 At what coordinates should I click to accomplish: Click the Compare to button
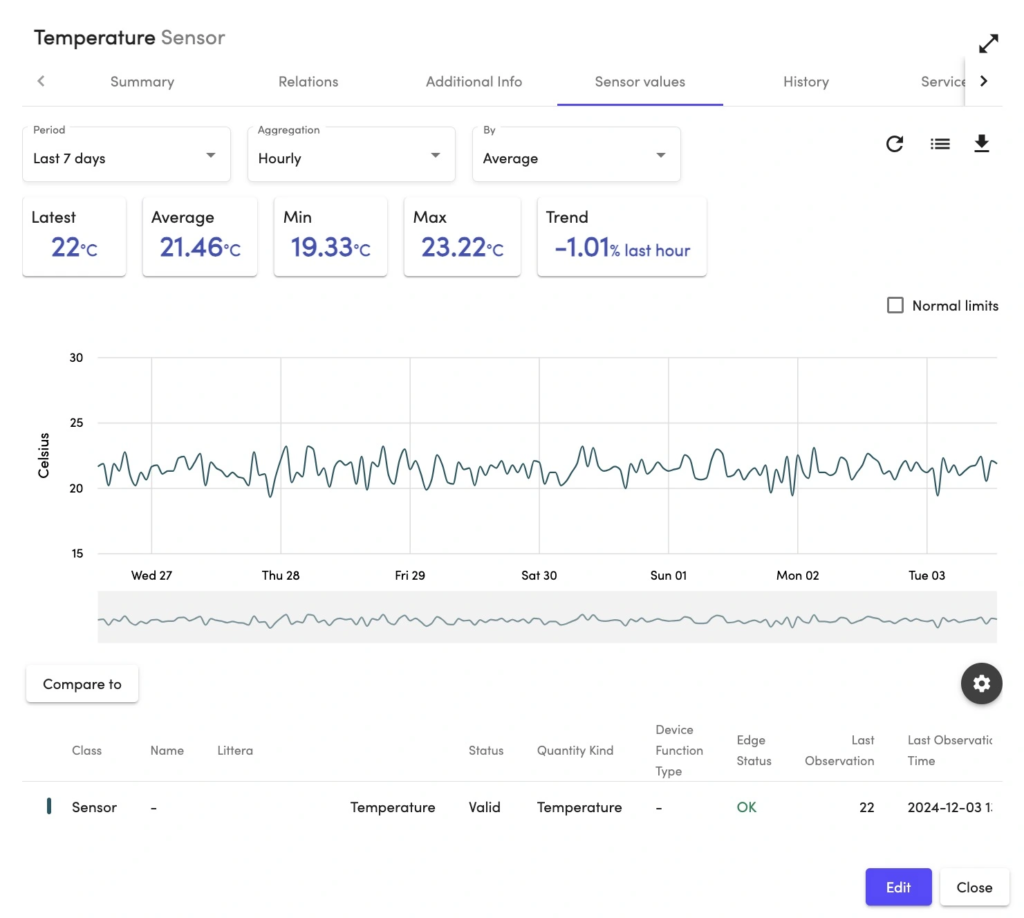coord(82,685)
